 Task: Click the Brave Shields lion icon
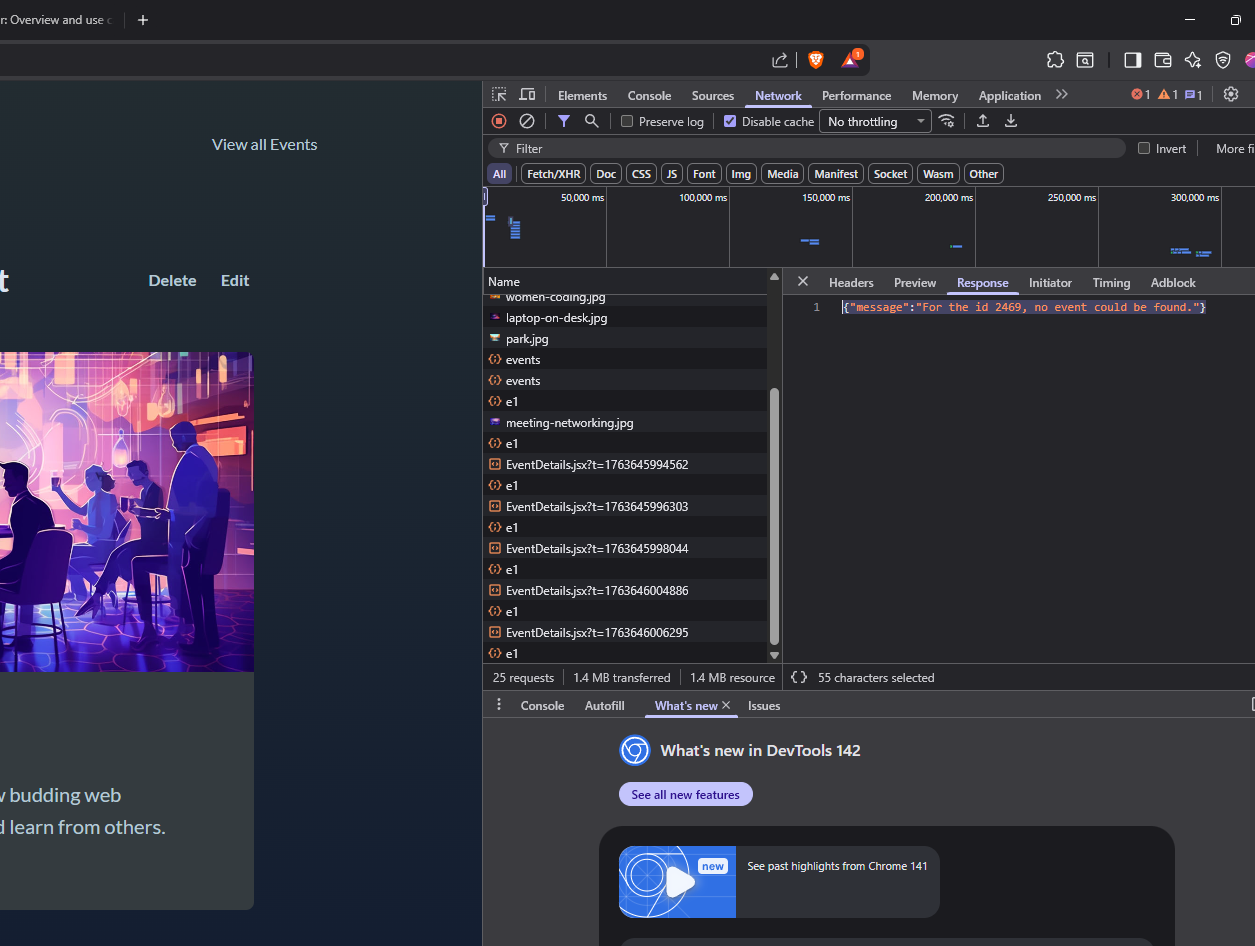point(816,60)
